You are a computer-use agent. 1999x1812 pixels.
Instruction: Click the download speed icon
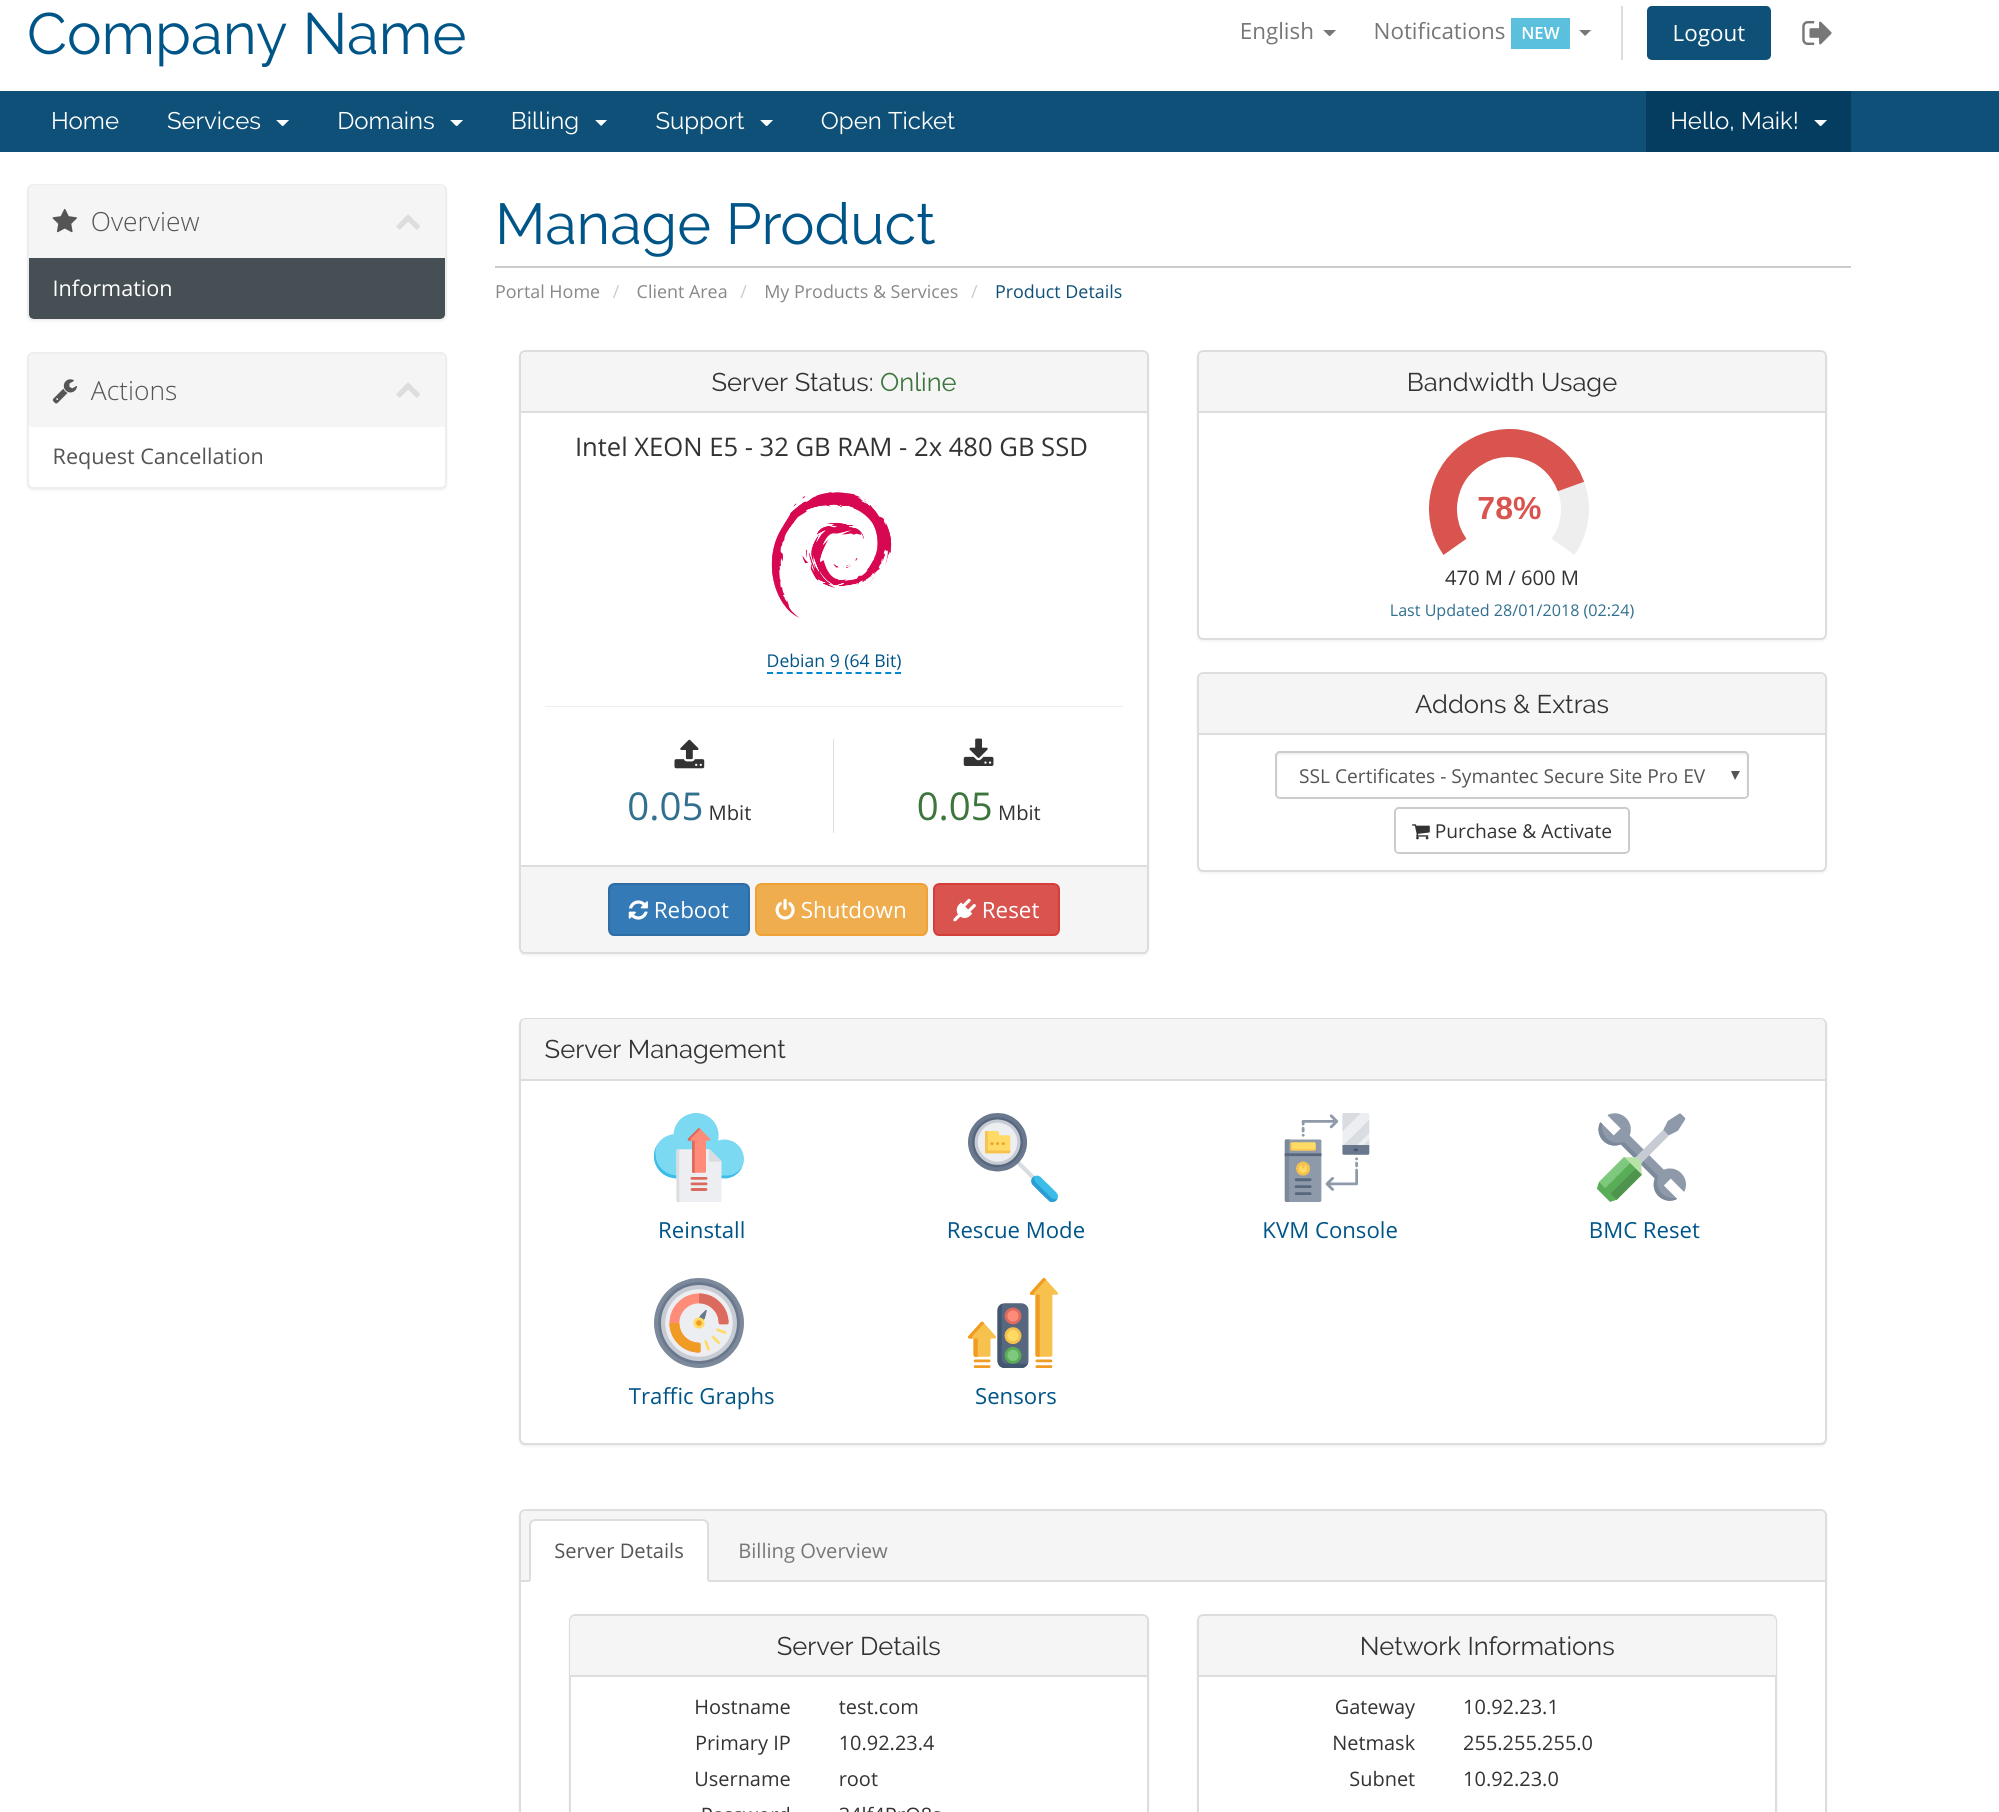coord(978,753)
